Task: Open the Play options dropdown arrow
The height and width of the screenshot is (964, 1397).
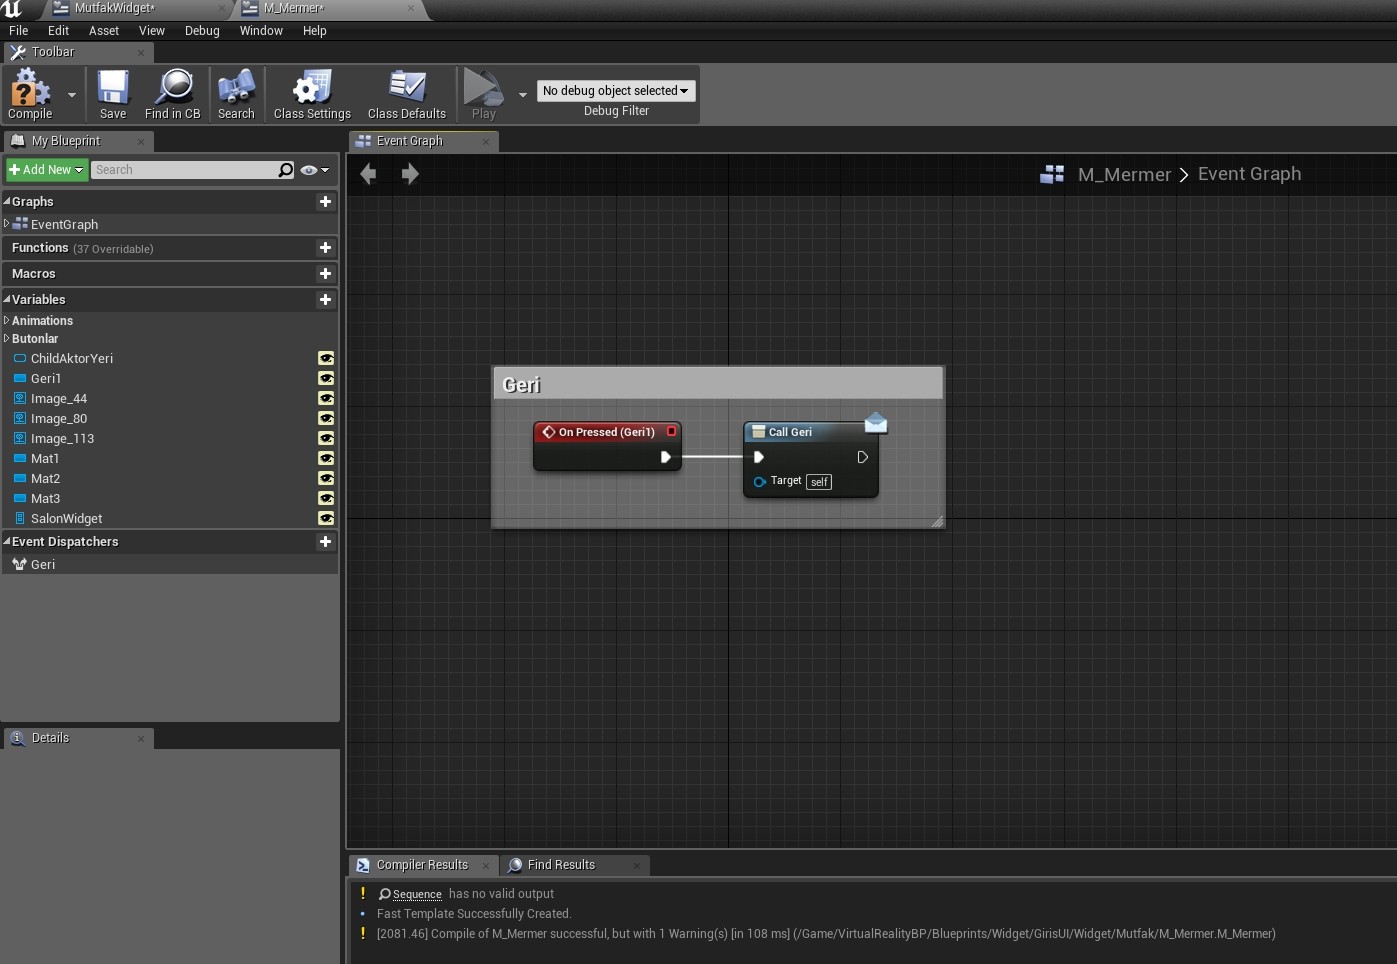Action: pyautogui.click(x=523, y=95)
